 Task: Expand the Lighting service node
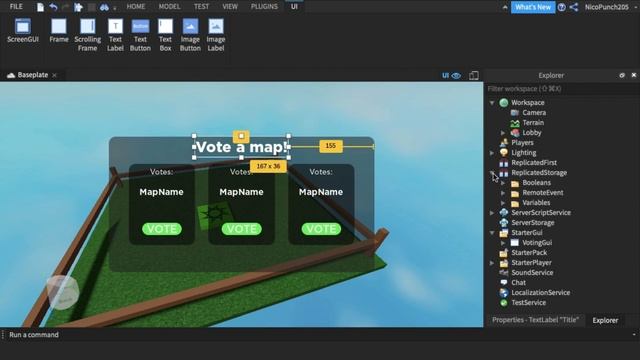click(492, 153)
